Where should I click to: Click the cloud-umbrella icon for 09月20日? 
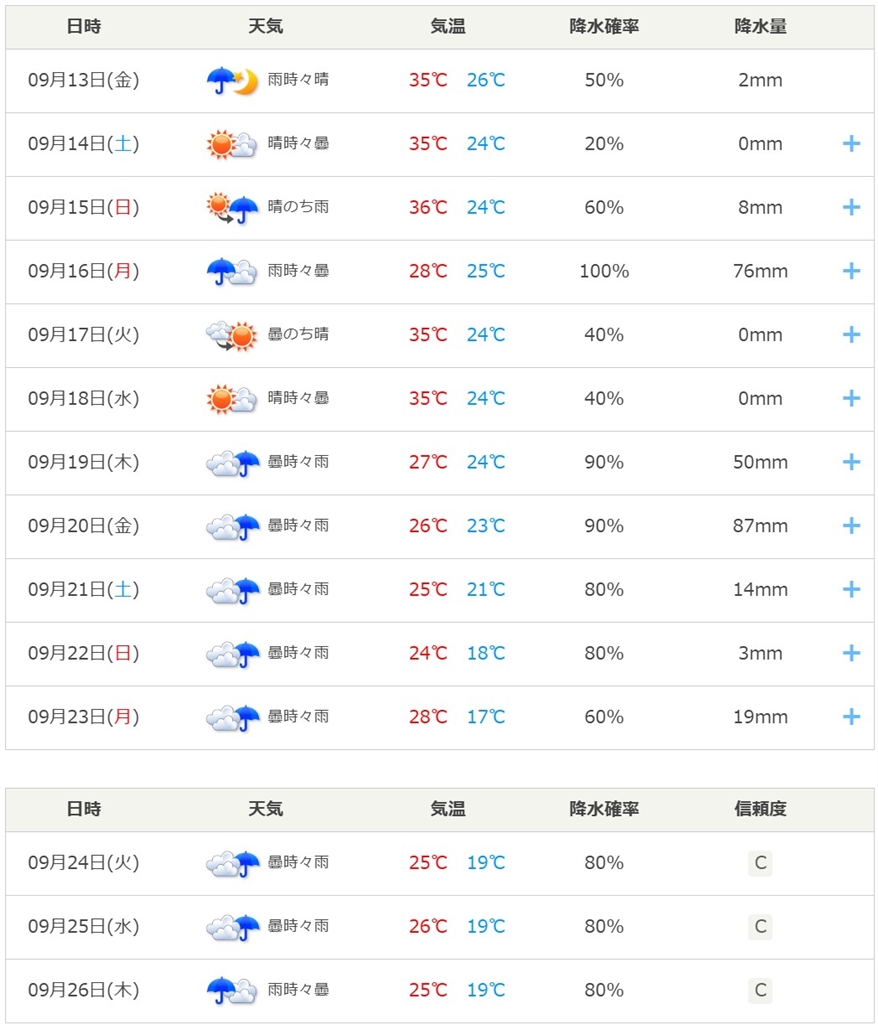click(233, 526)
